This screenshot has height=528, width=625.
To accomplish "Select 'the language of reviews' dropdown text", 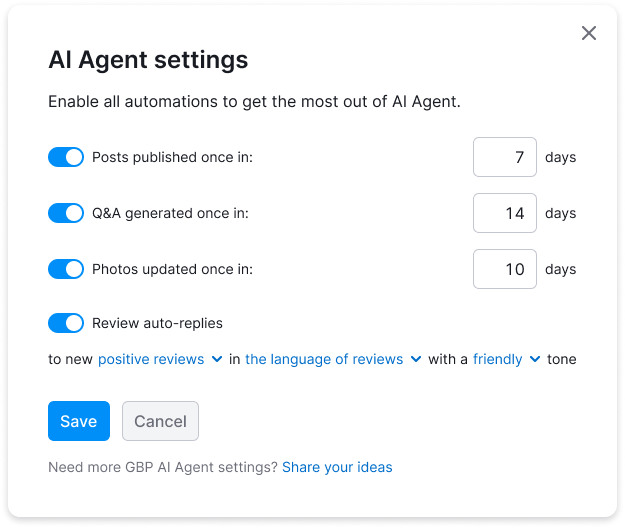I will point(324,359).
